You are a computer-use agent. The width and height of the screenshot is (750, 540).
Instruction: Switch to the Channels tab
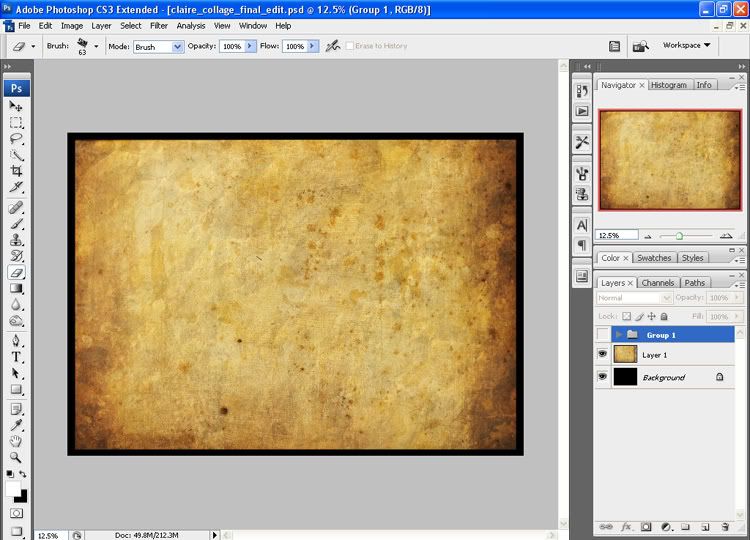coord(658,283)
